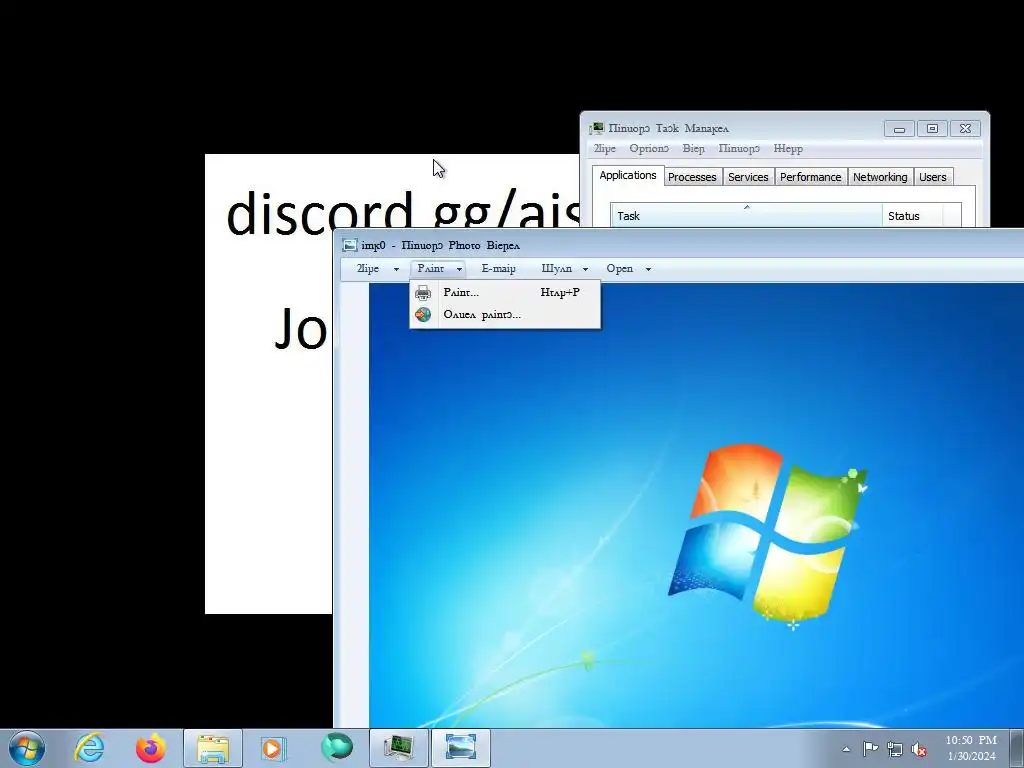Open Help menu in Task Manager
1024x768 pixels.
click(x=788, y=149)
